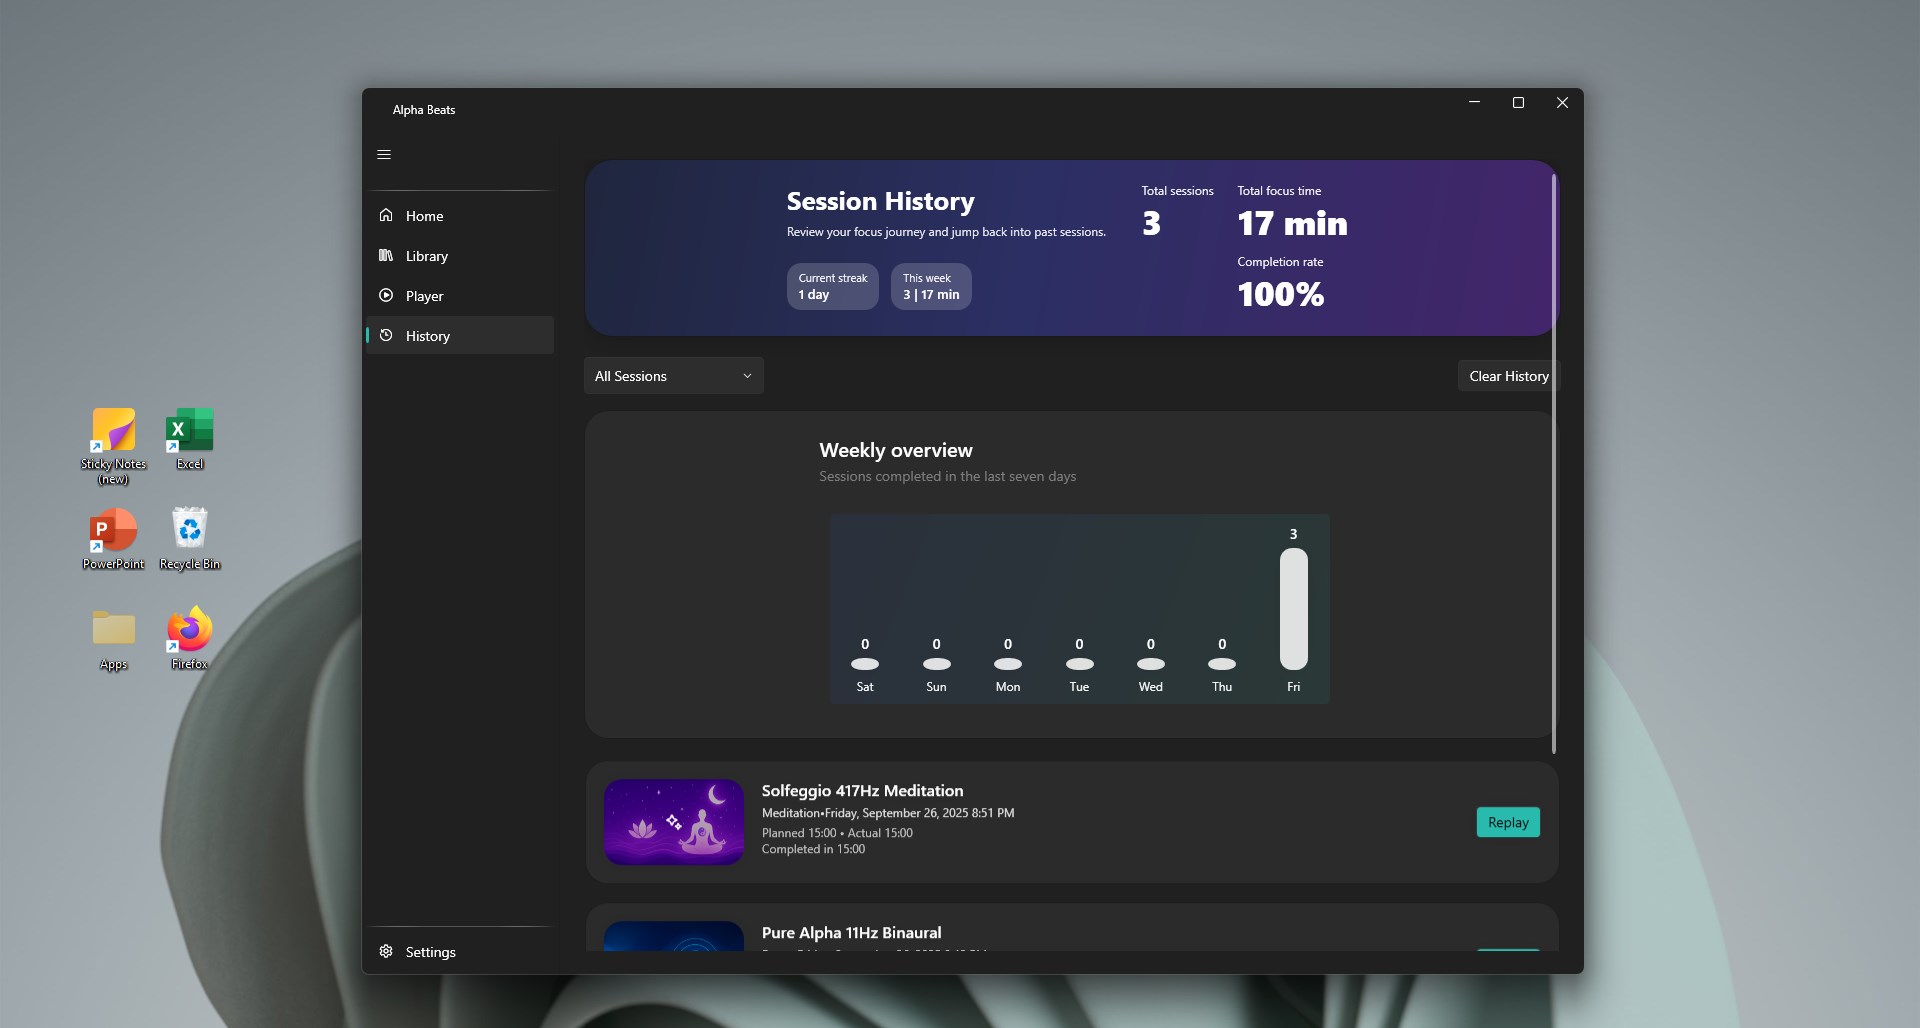Click the Planned 15:00 • Actual 15:00 text

(x=837, y=833)
